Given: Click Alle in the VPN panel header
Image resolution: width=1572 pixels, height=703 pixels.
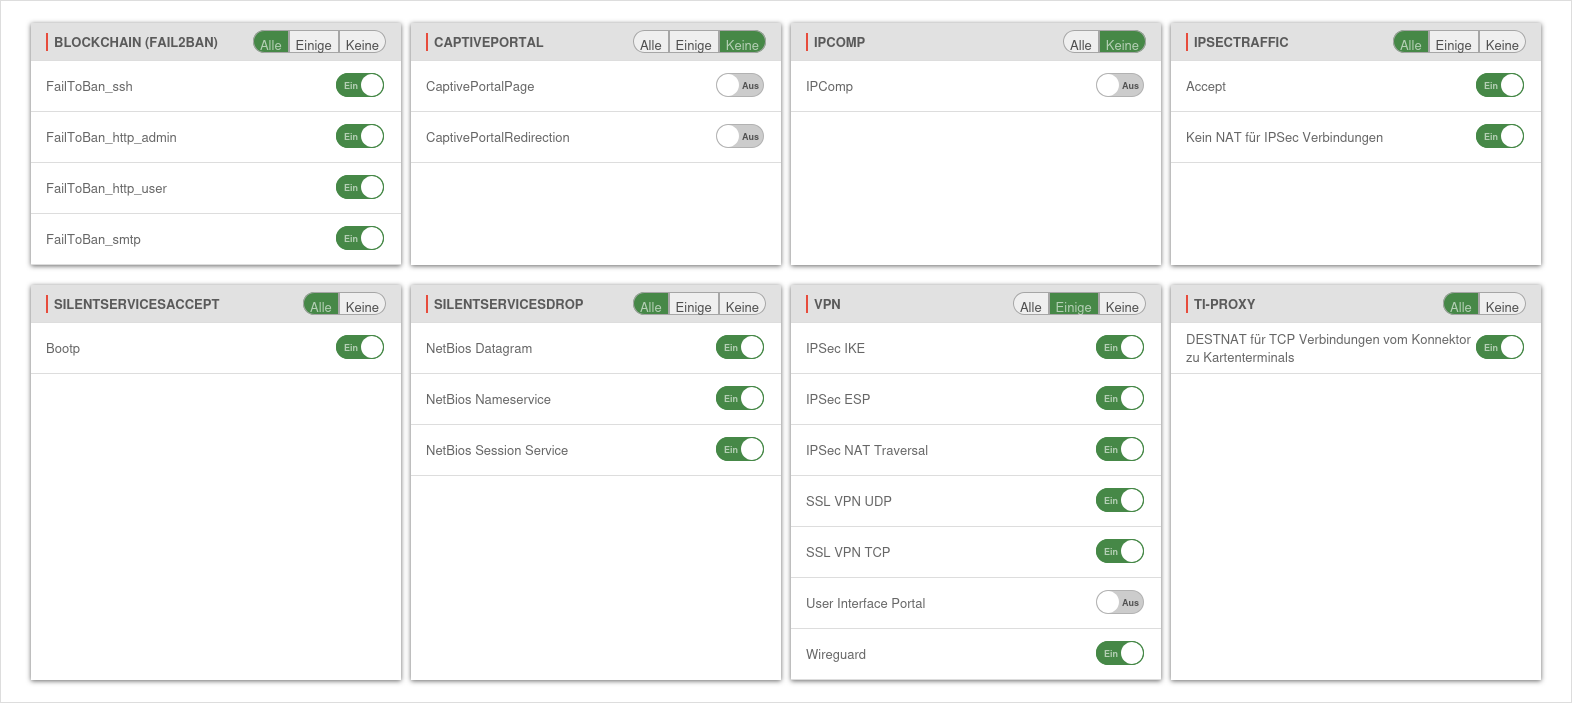Looking at the screenshot, I should [1031, 306].
